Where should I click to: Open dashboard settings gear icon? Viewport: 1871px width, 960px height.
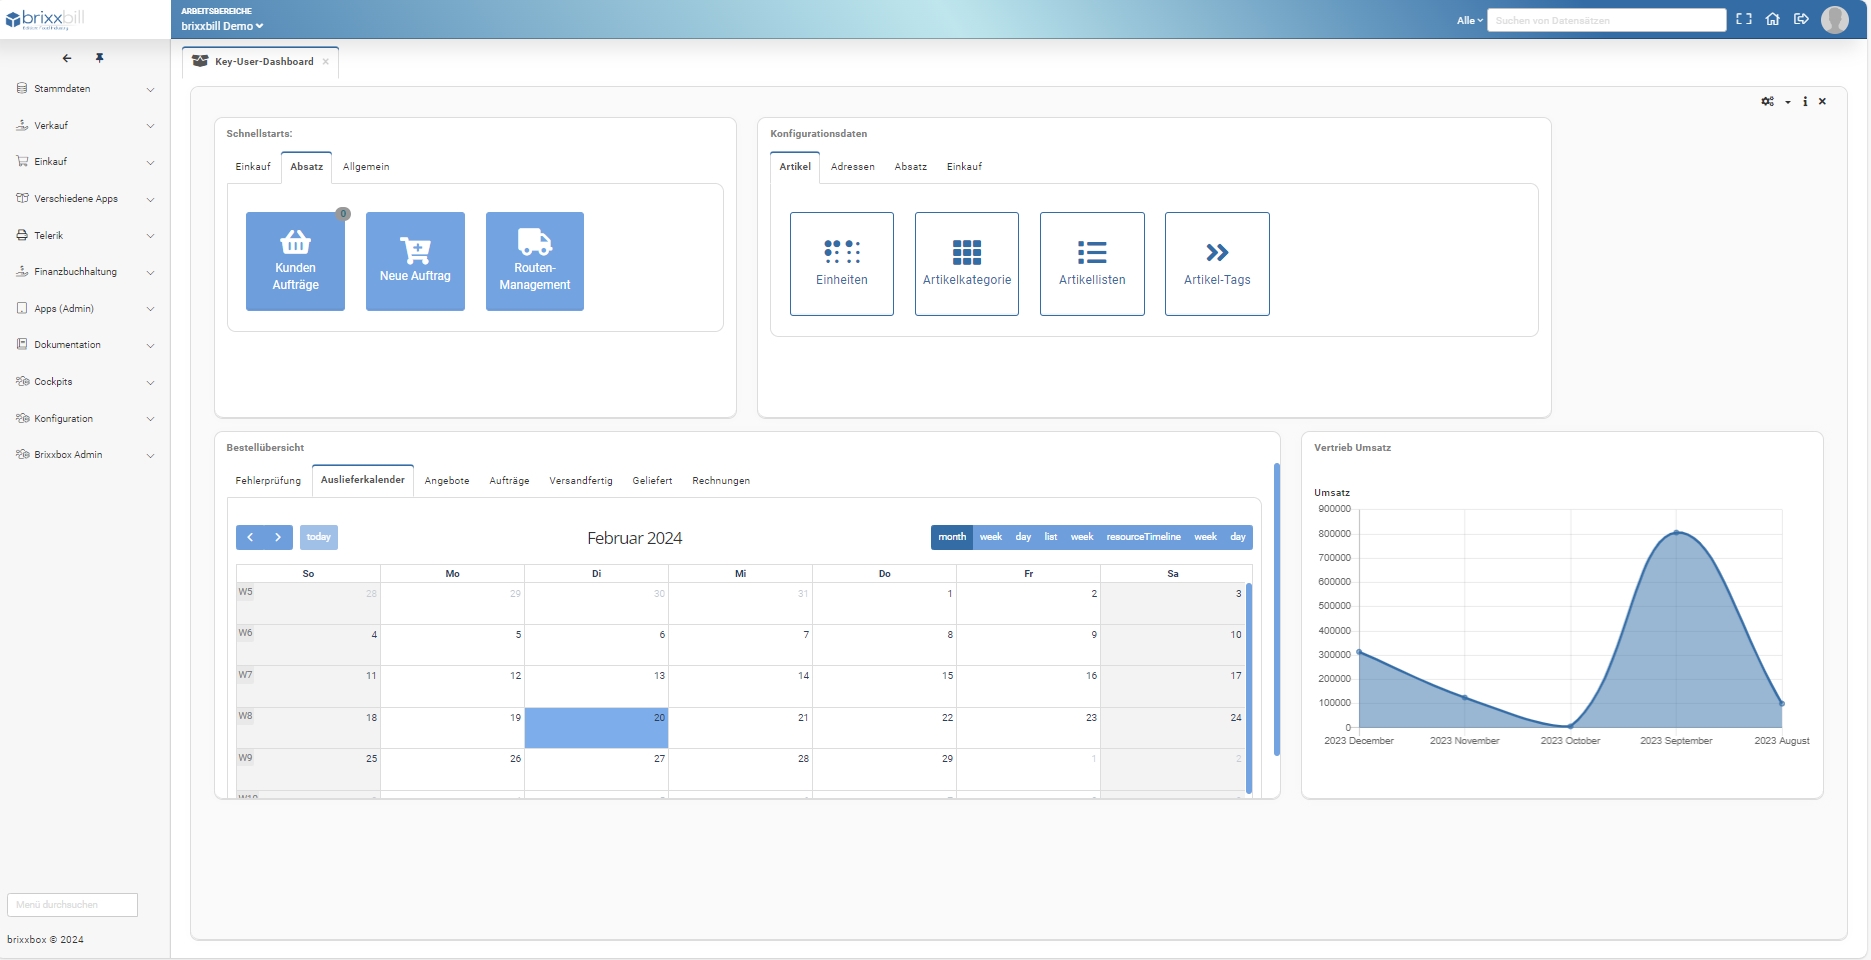tap(1768, 102)
